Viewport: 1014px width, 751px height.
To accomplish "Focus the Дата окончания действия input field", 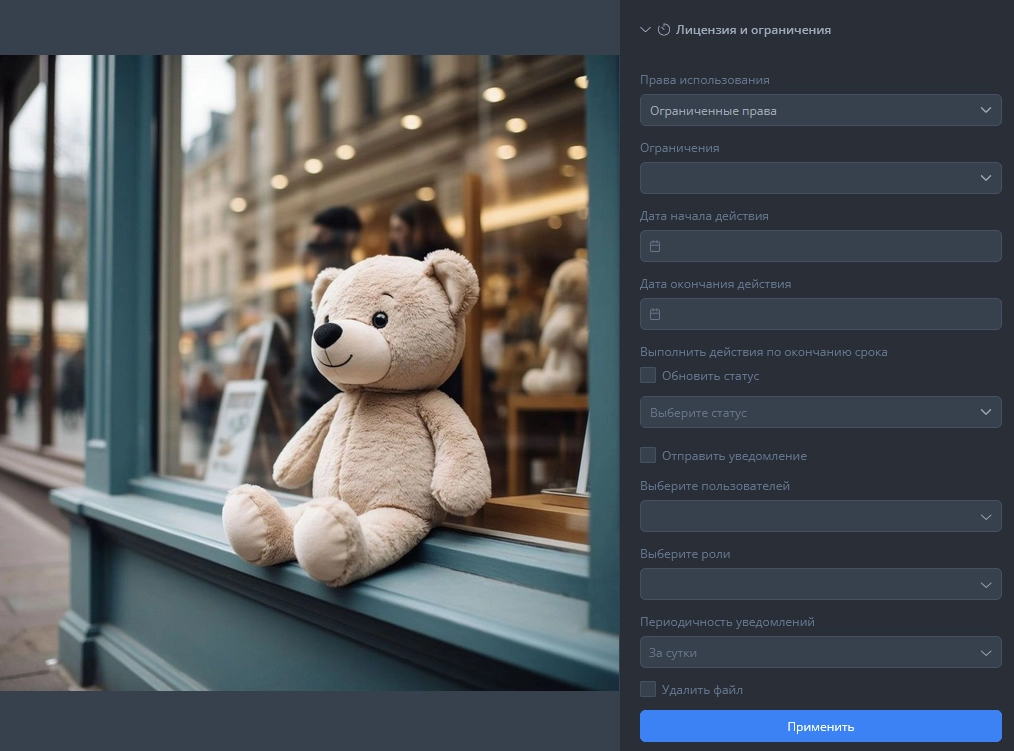I will (830, 314).
